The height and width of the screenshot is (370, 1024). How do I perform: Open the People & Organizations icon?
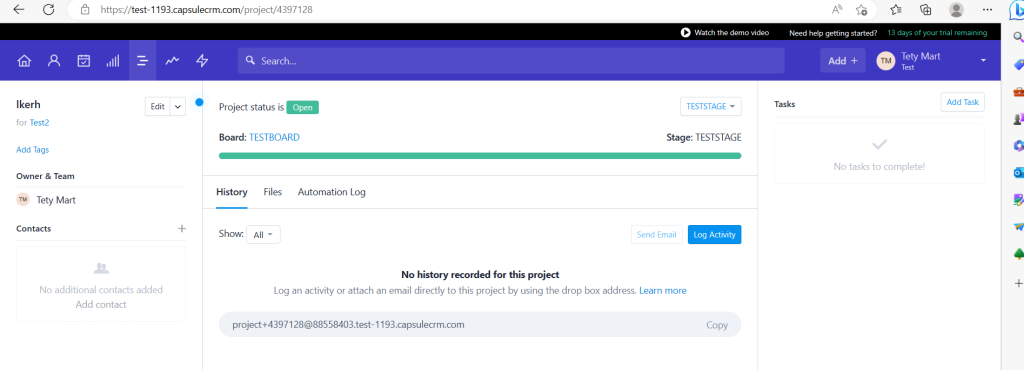54,61
